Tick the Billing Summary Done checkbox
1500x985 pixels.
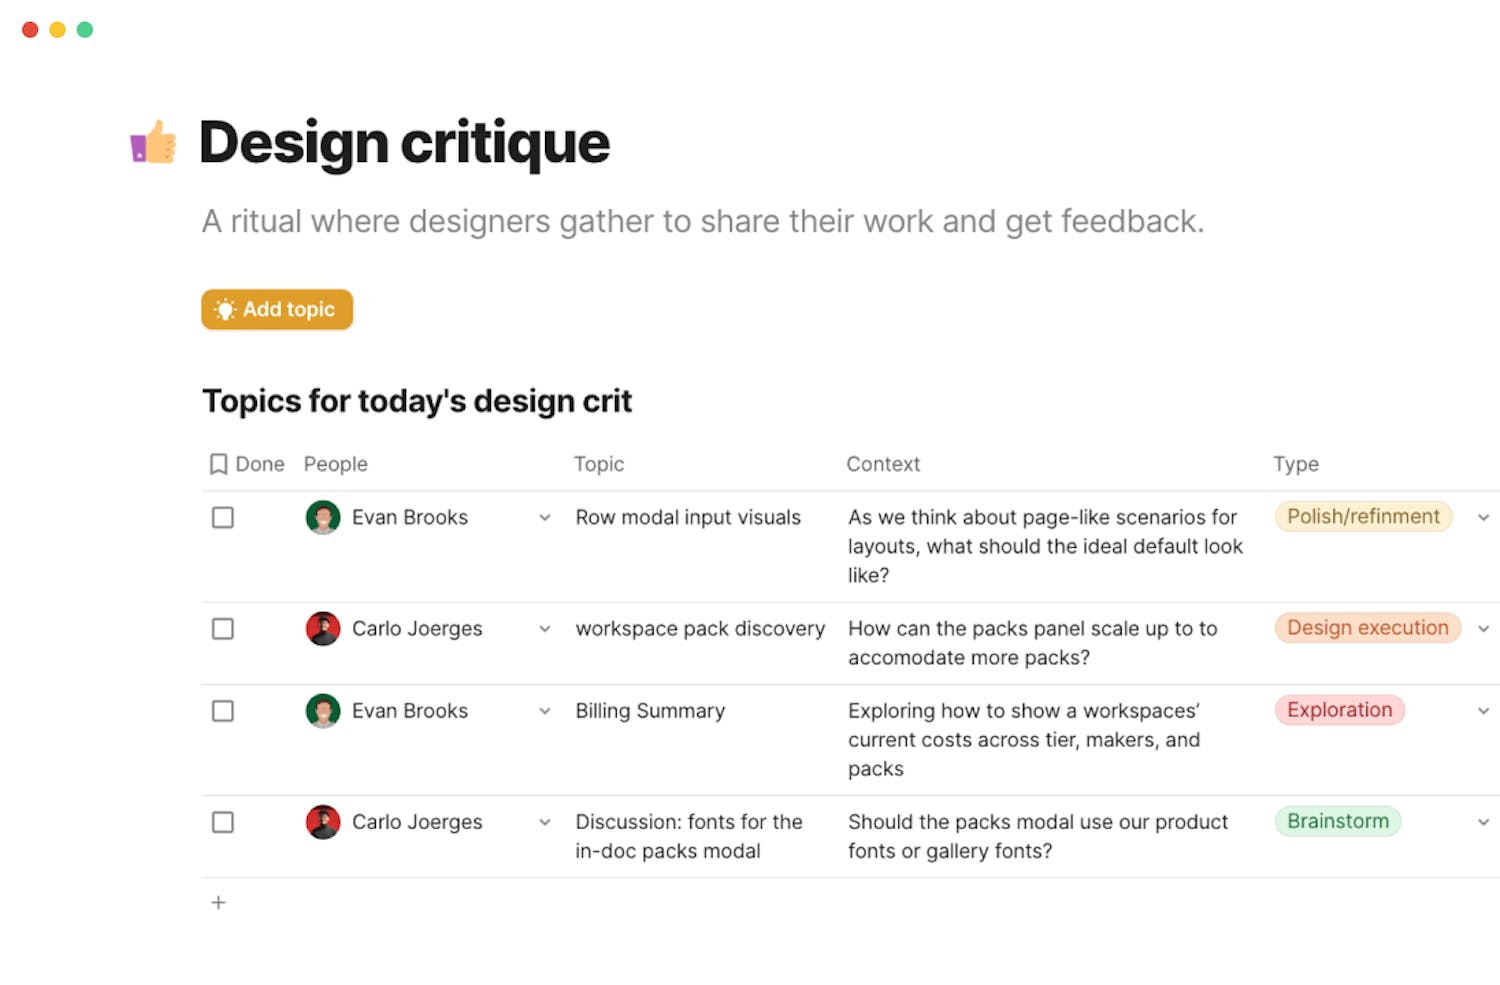coord(223,711)
